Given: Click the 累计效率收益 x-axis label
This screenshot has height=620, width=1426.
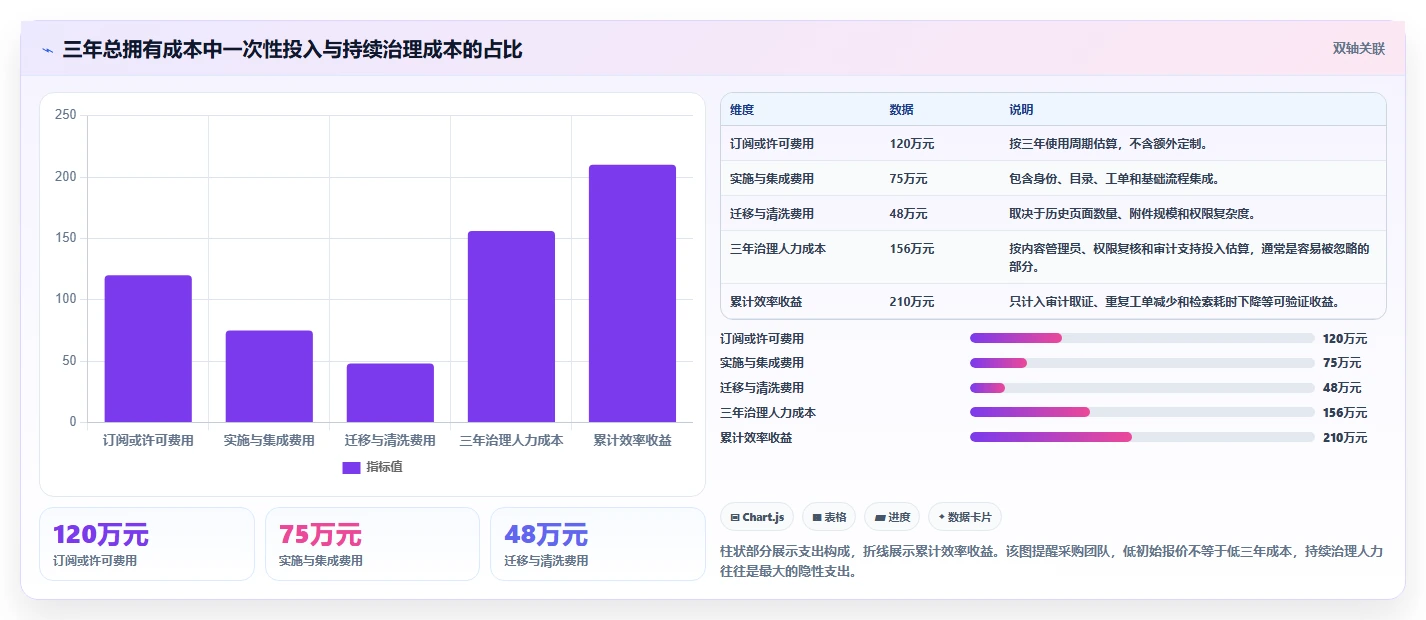Looking at the screenshot, I should [x=632, y=440].
